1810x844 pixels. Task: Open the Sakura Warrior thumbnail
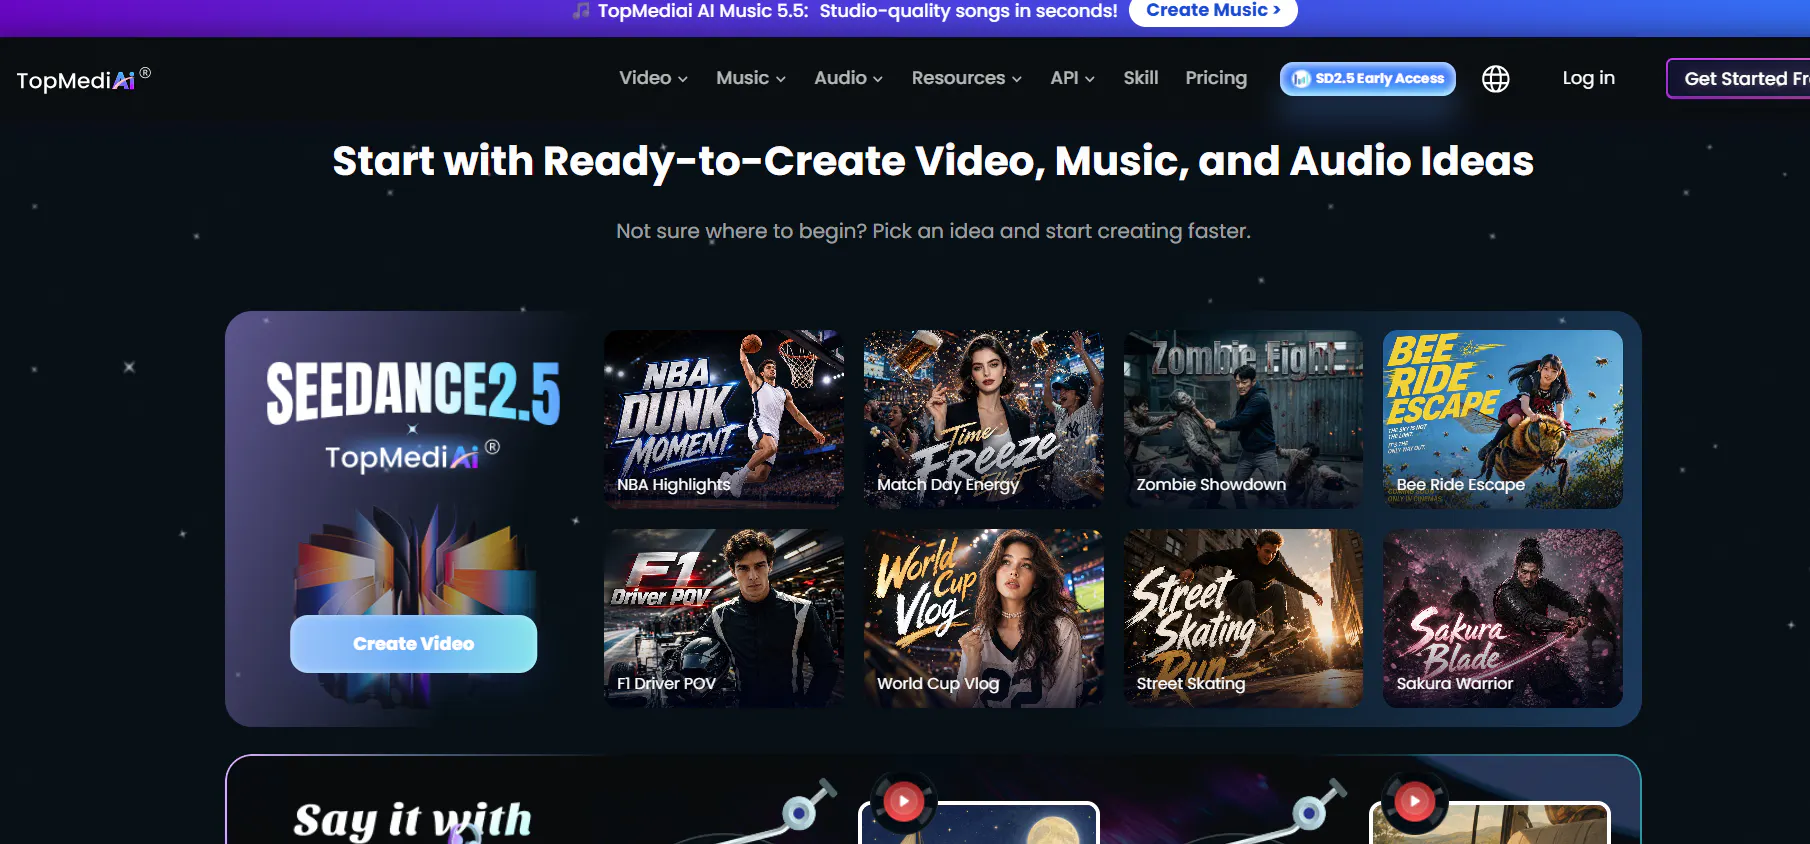pos(1503,618)
